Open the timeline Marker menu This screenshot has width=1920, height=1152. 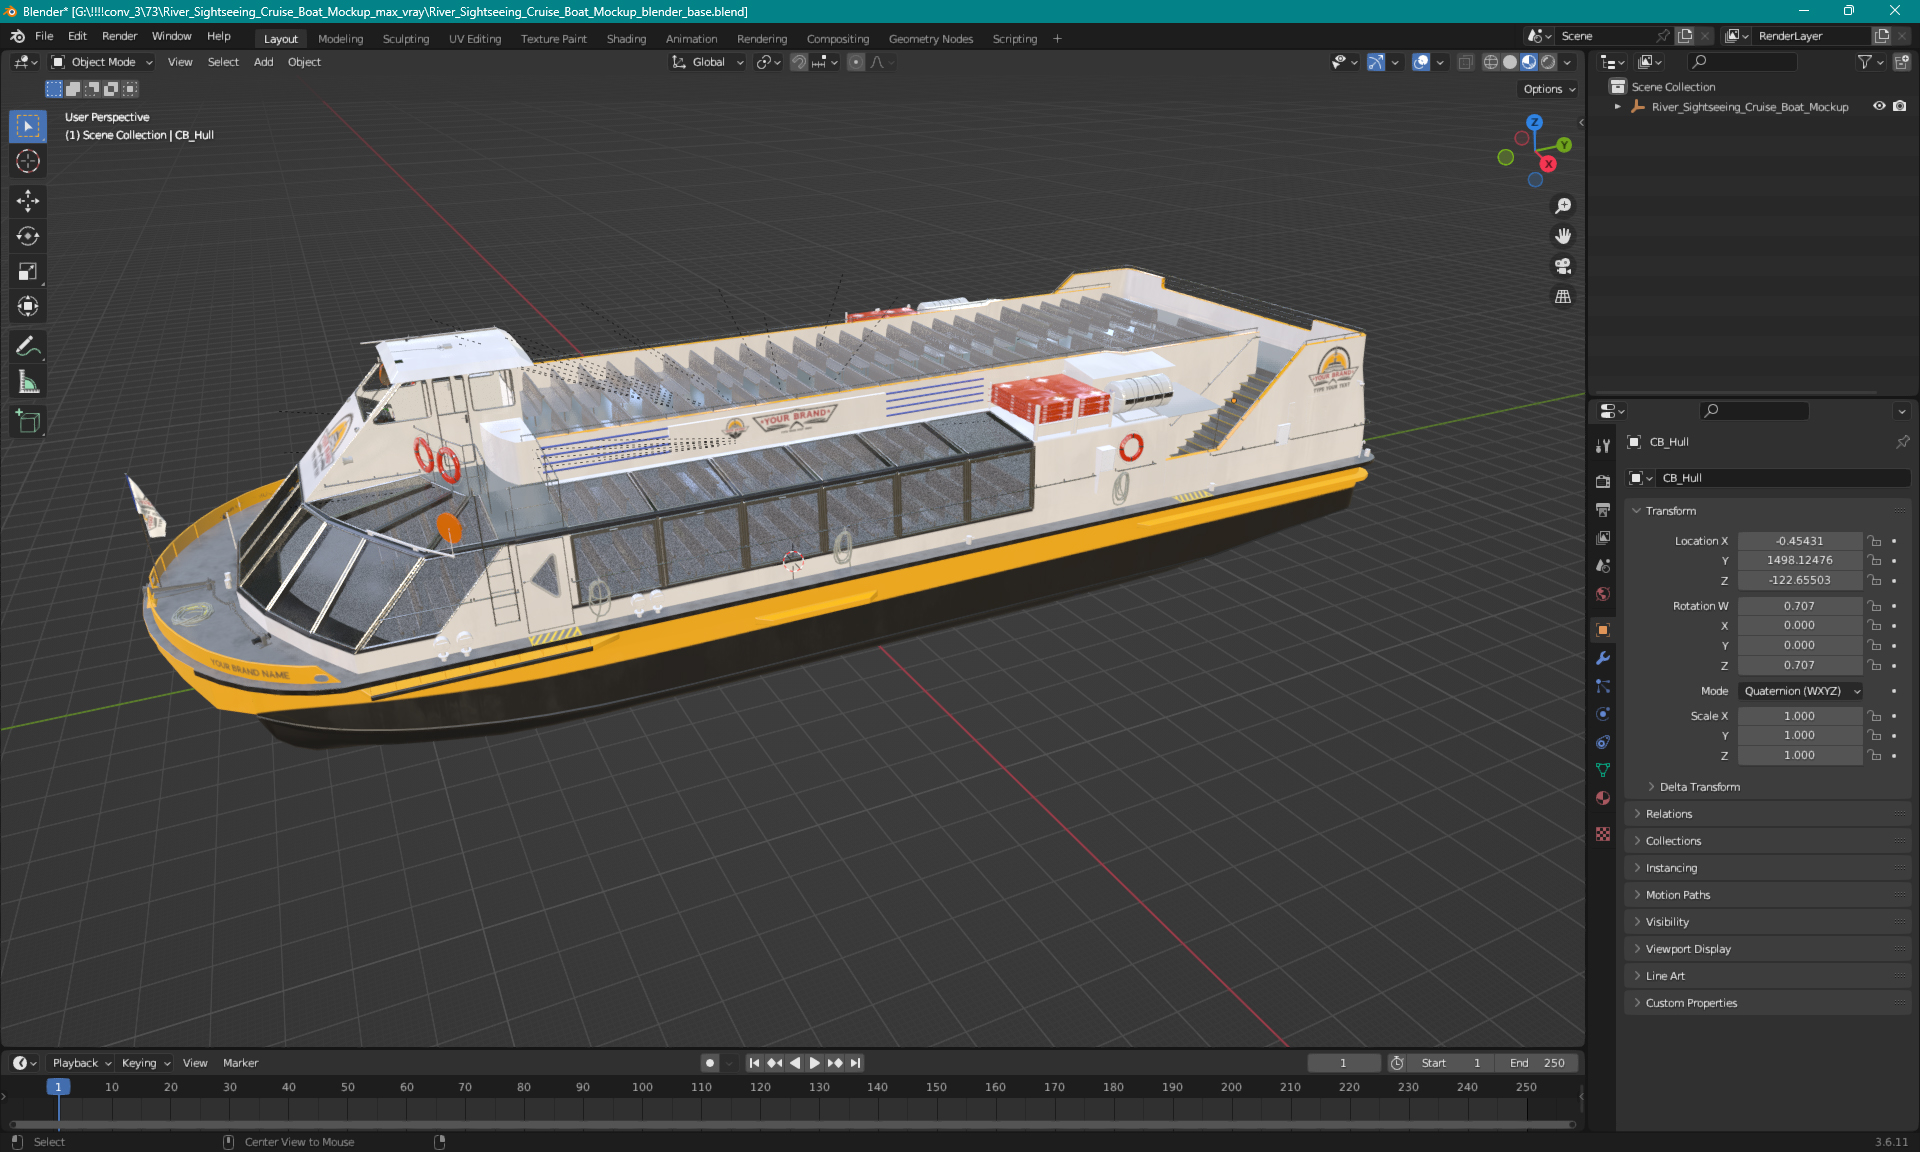click(x=240, y=1063)
